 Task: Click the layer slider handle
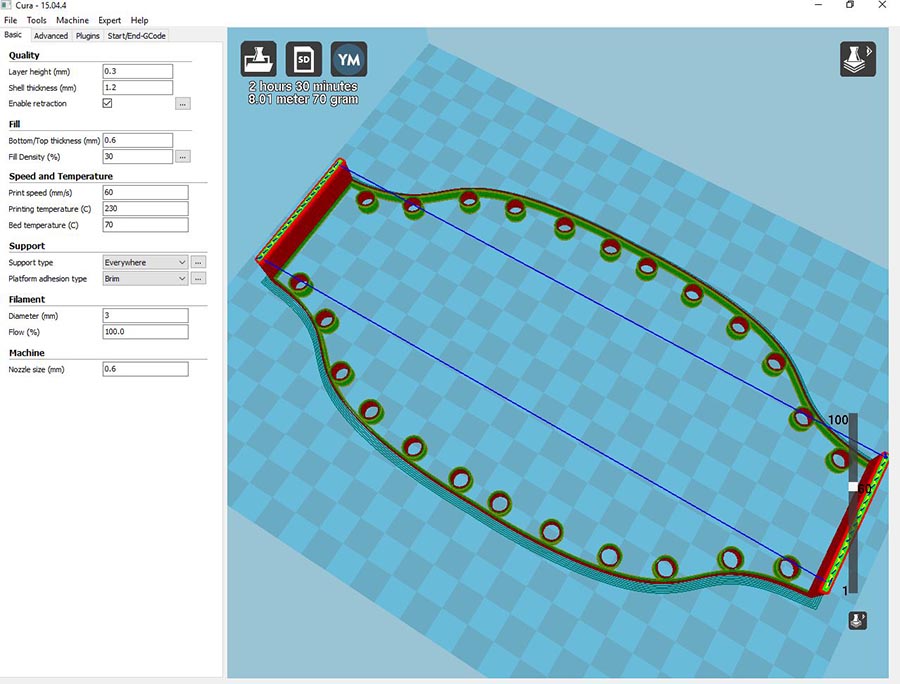tap(853, 487)
